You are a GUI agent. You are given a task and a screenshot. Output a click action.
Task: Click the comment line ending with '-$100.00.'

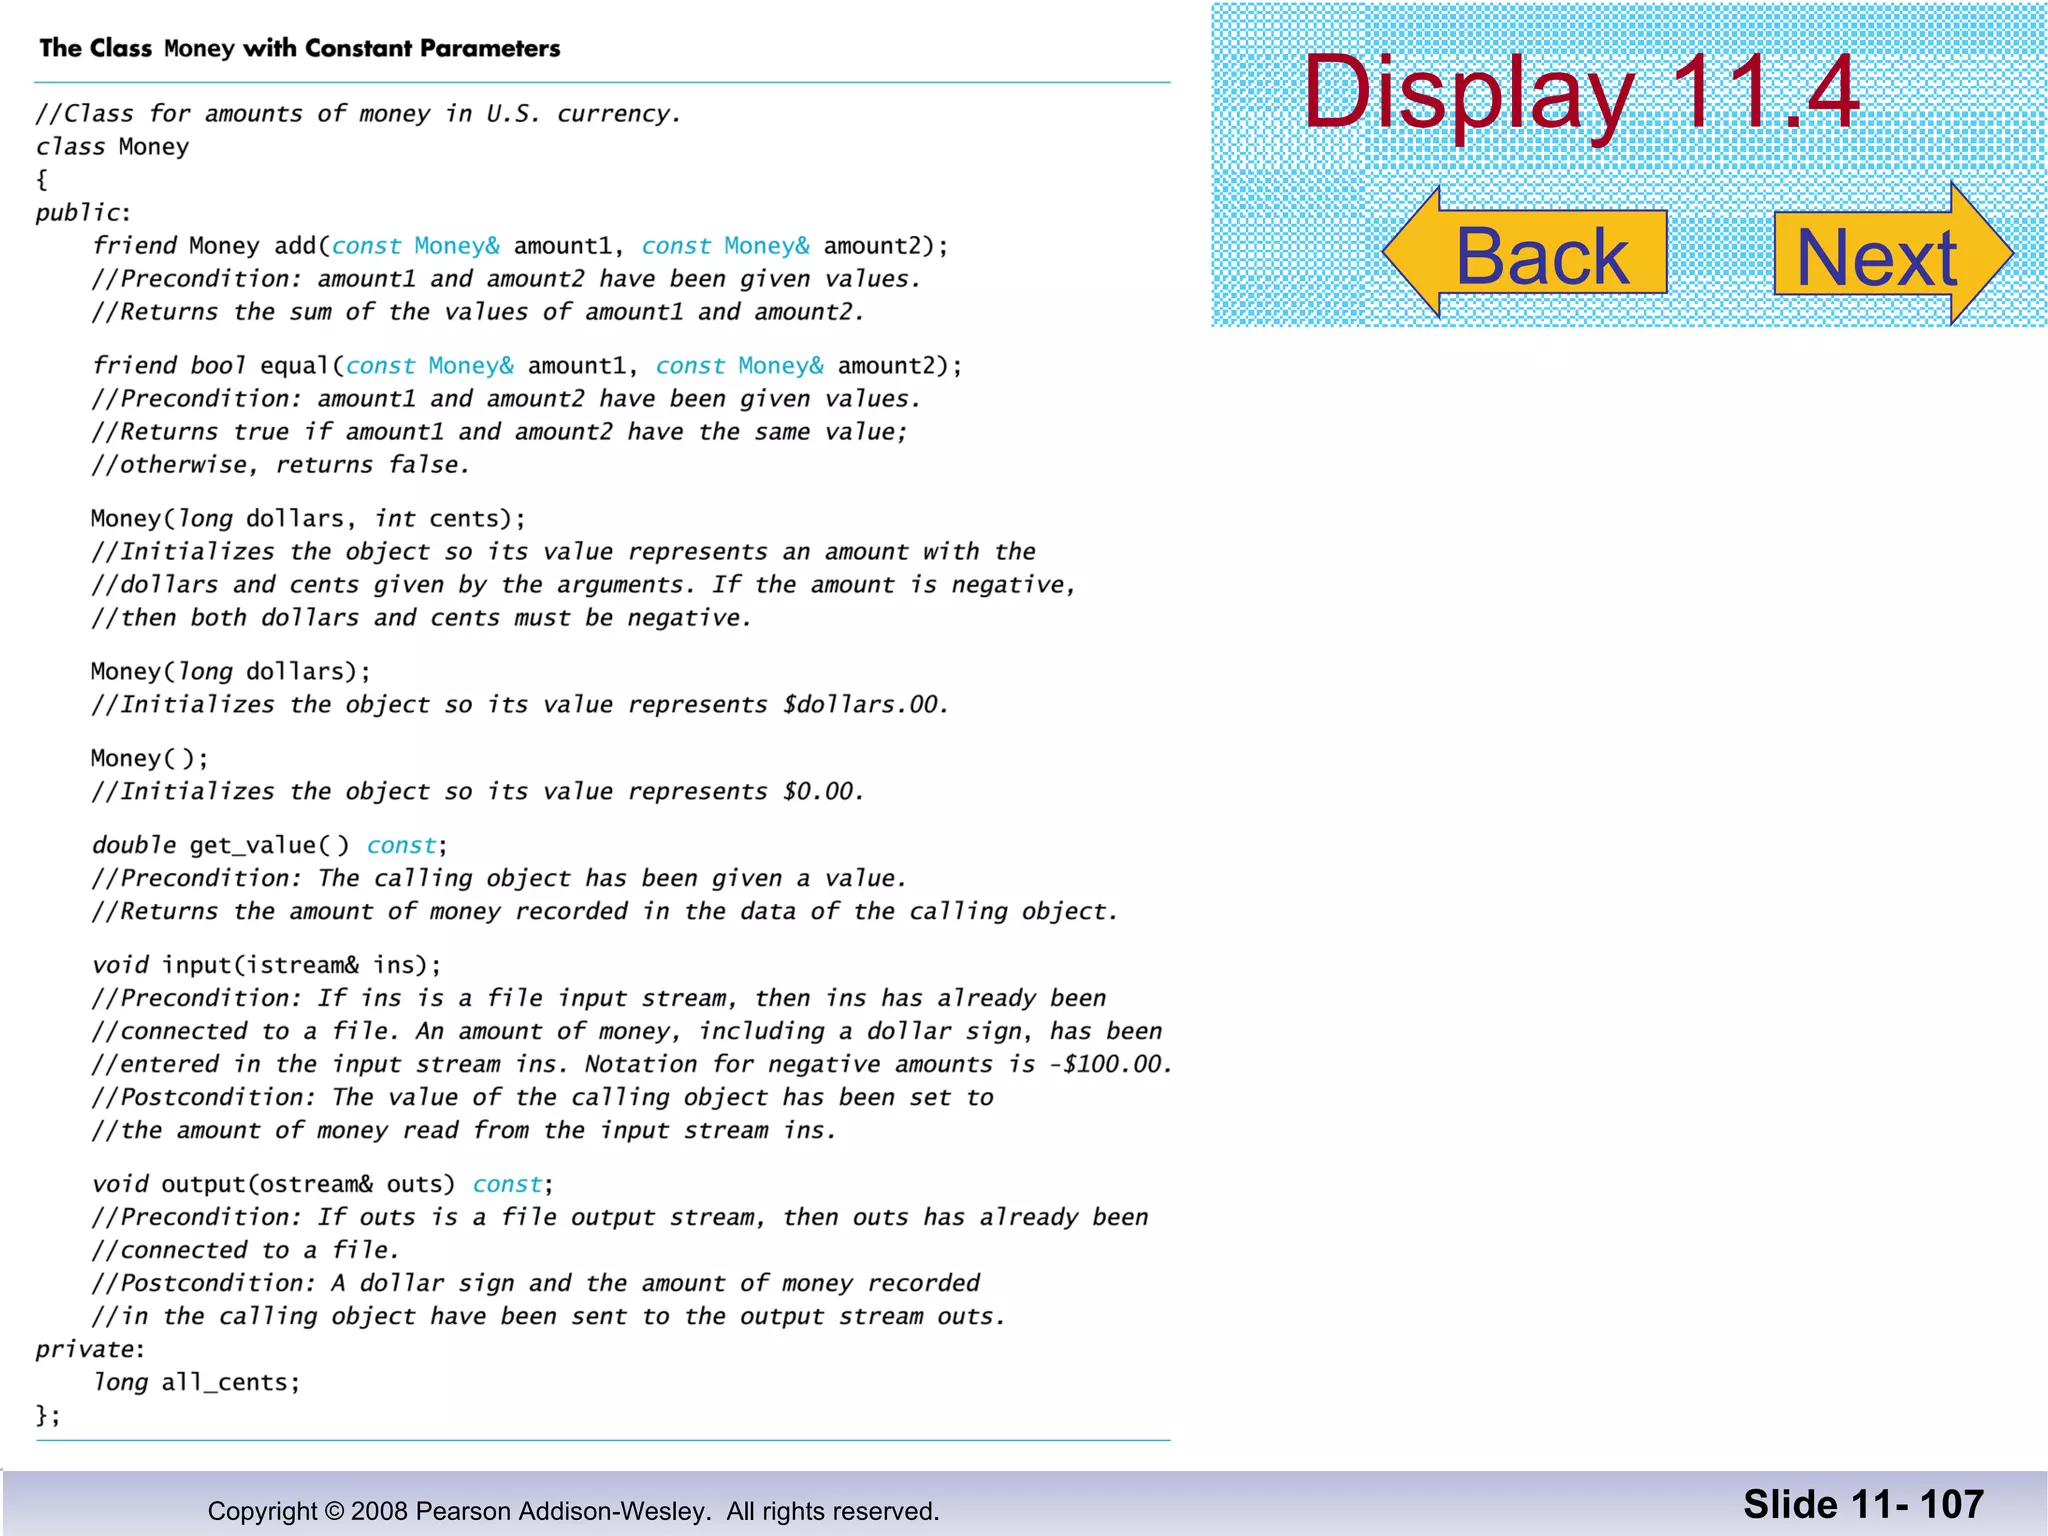pyautogui.click(x=632, y=1065)
